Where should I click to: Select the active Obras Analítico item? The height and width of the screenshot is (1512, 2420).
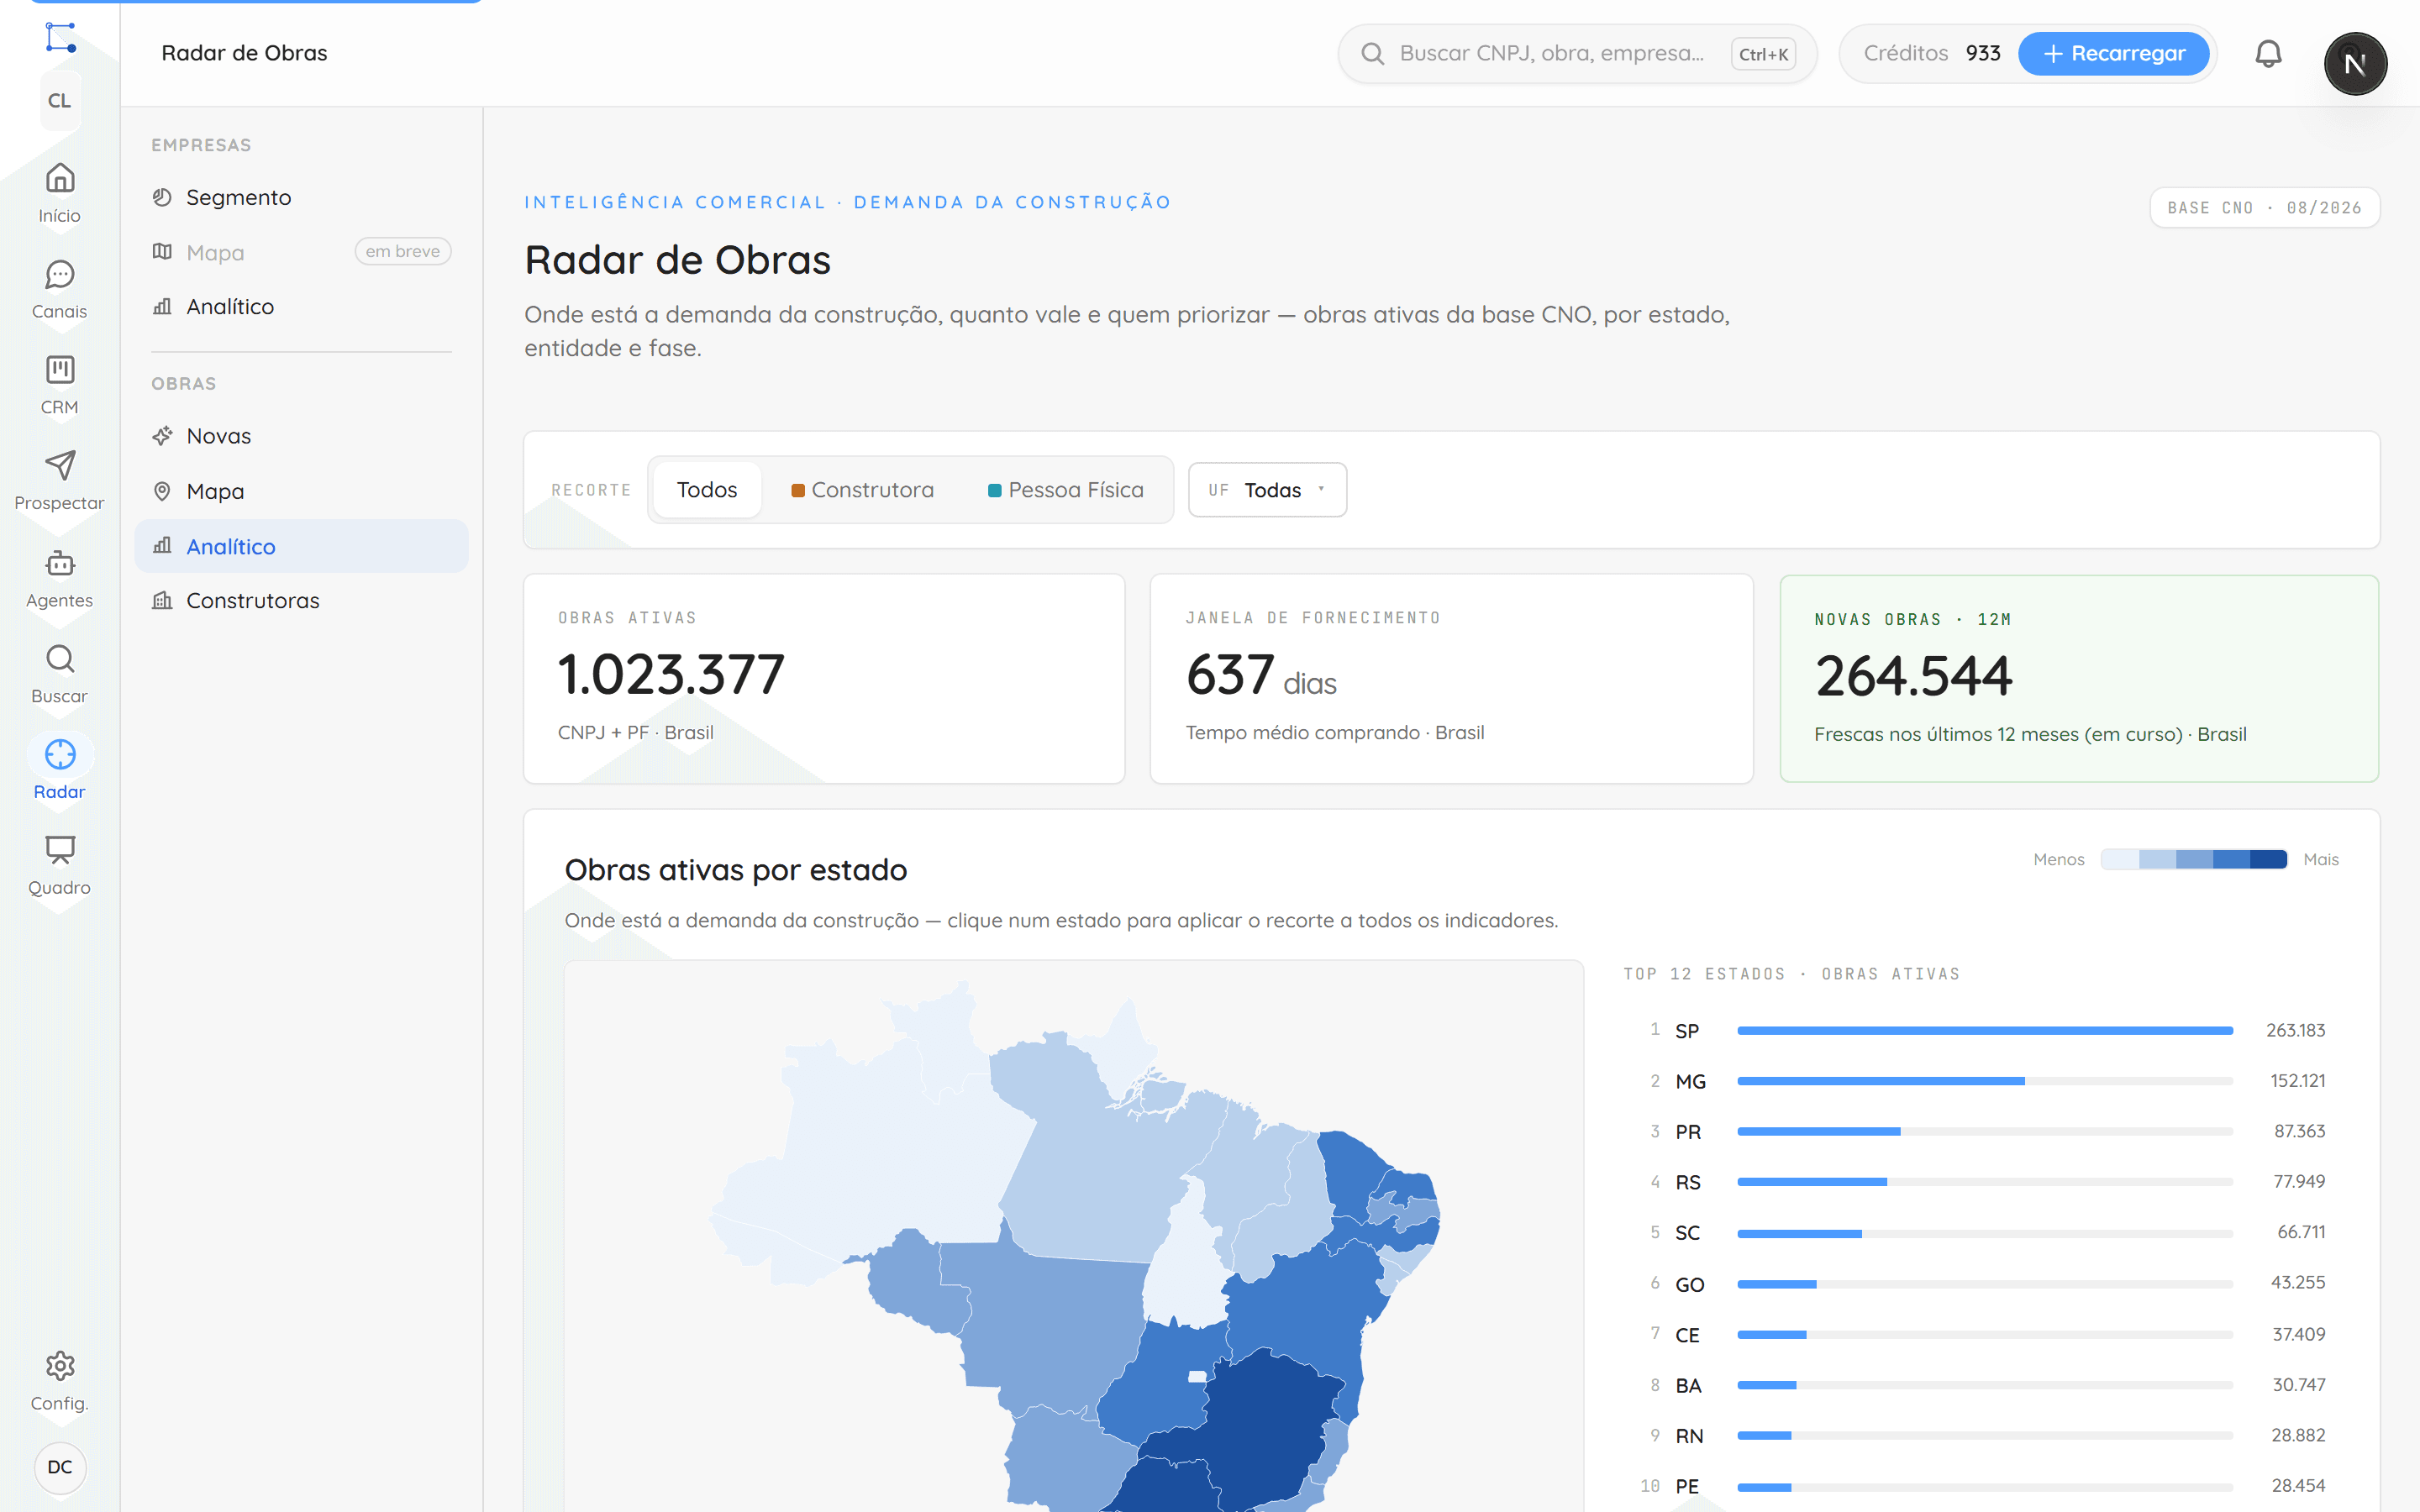(301, 546)
